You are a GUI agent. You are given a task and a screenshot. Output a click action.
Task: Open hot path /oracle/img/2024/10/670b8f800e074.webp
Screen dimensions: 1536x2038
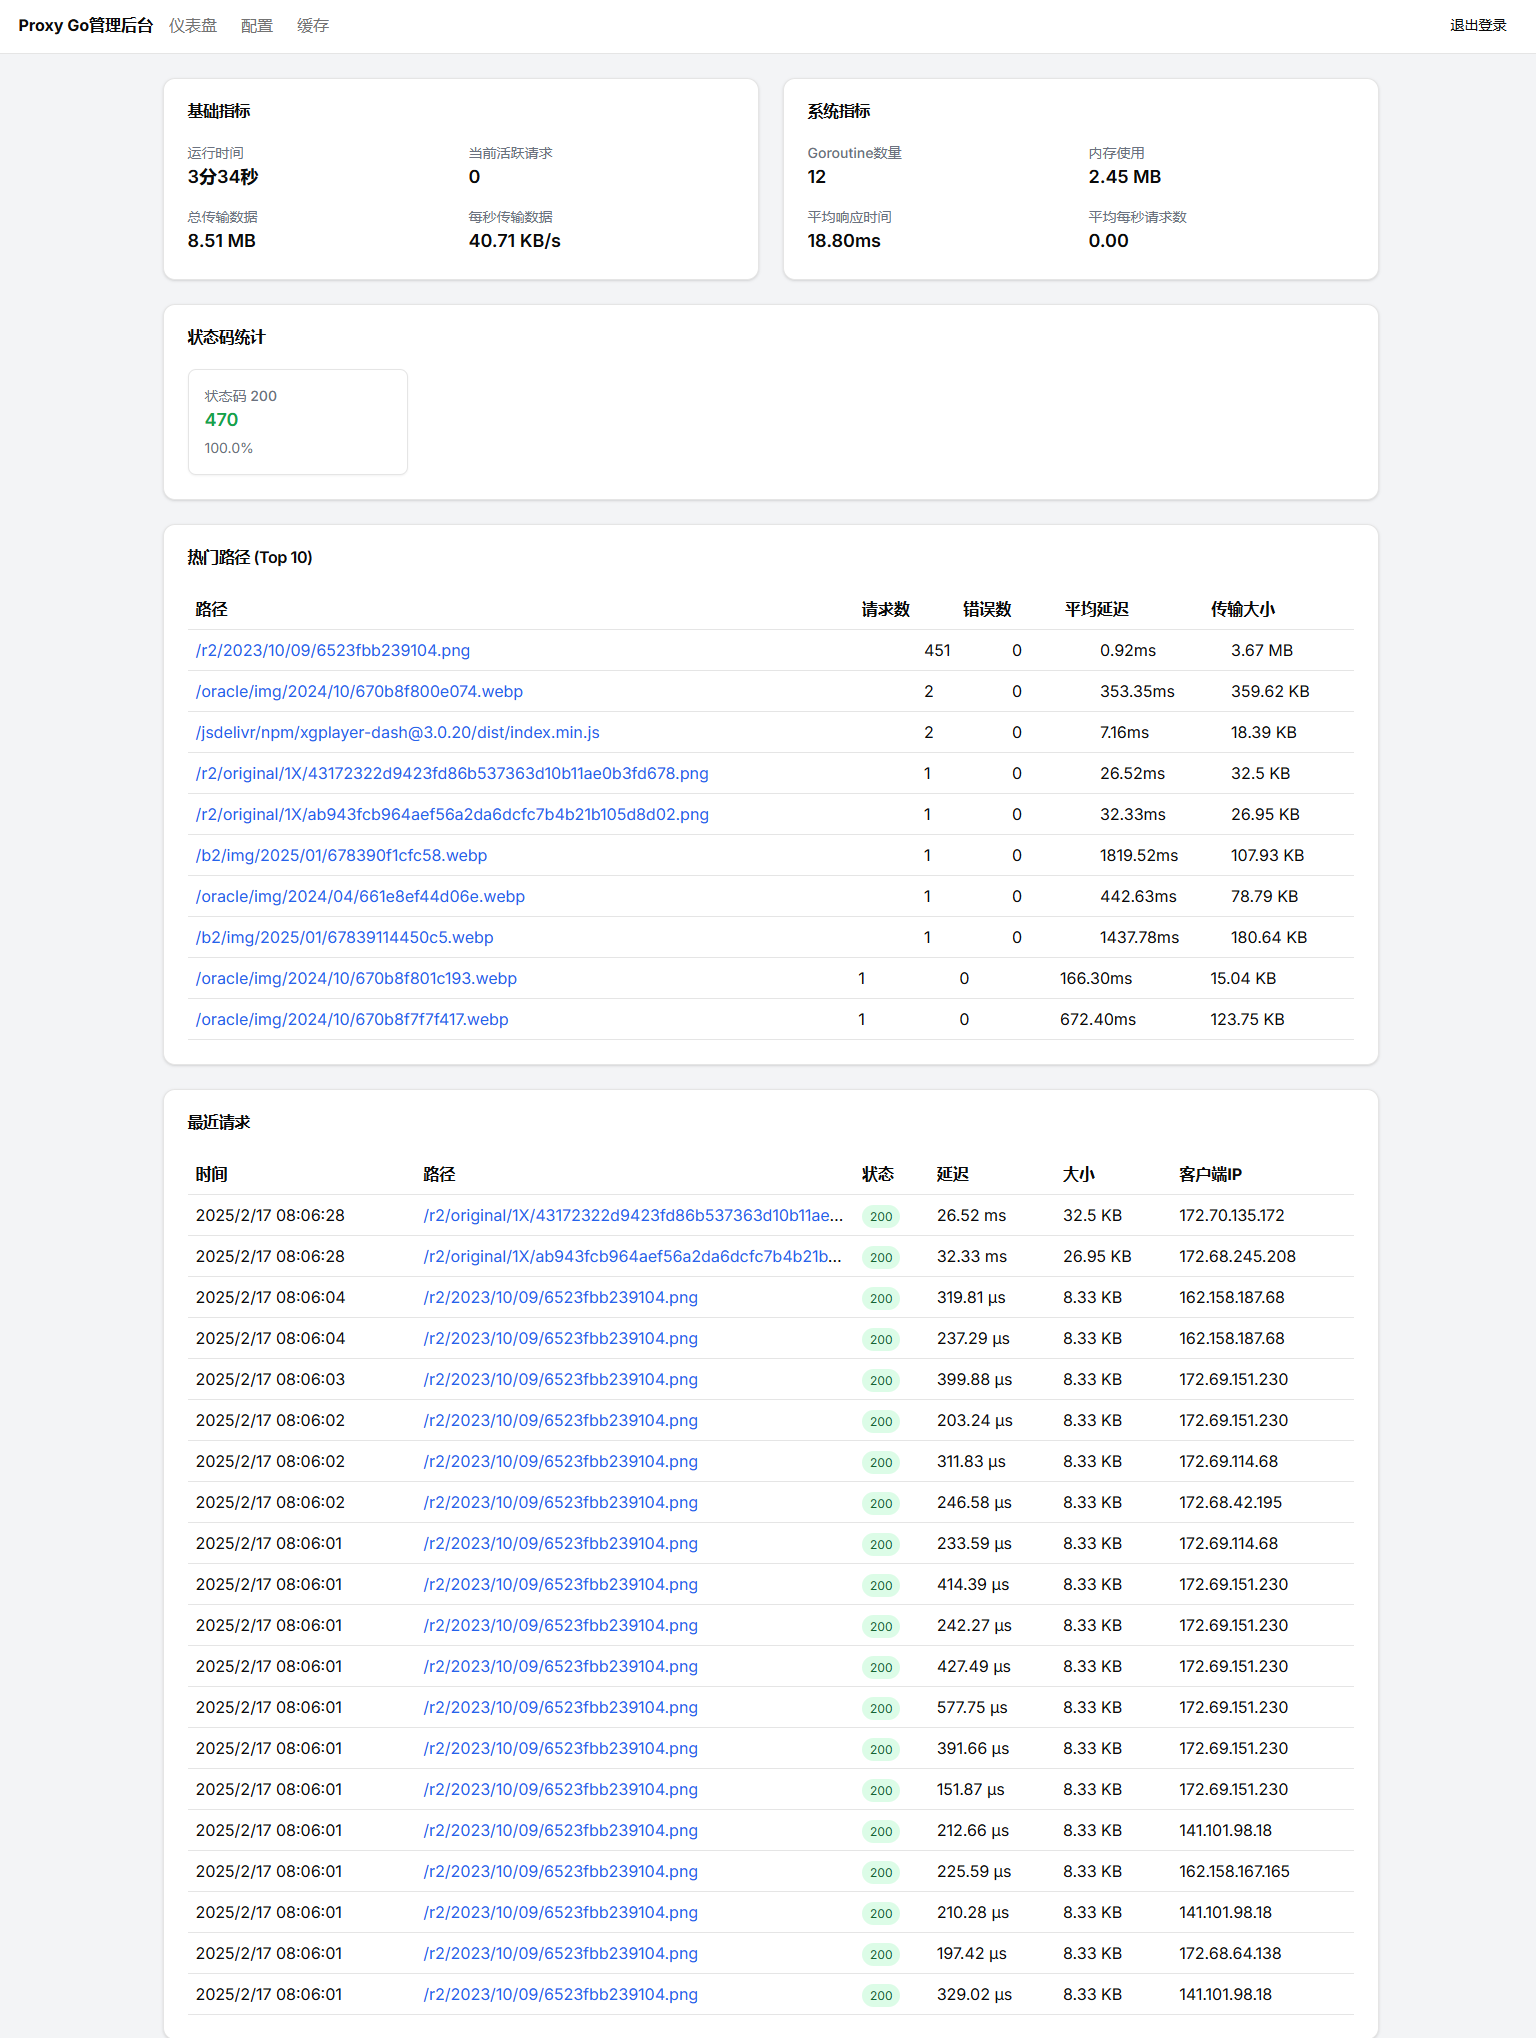coord(359,692)
